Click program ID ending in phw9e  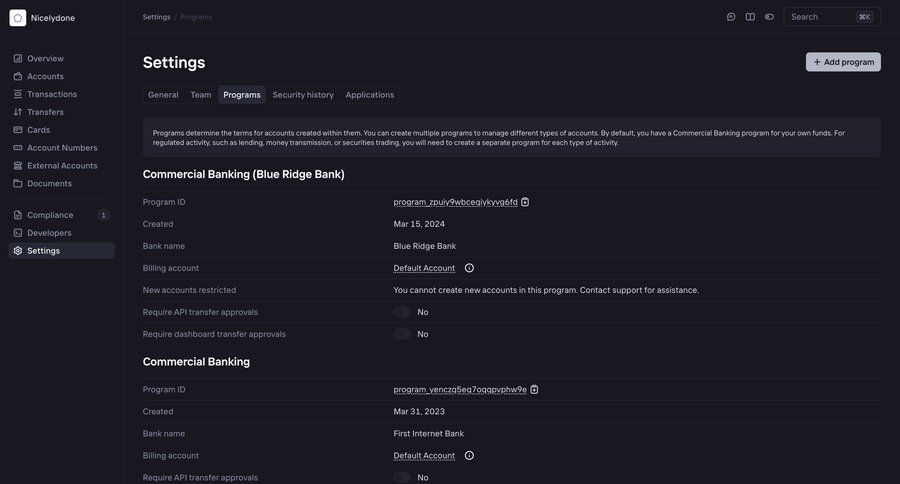pos(460,389)
